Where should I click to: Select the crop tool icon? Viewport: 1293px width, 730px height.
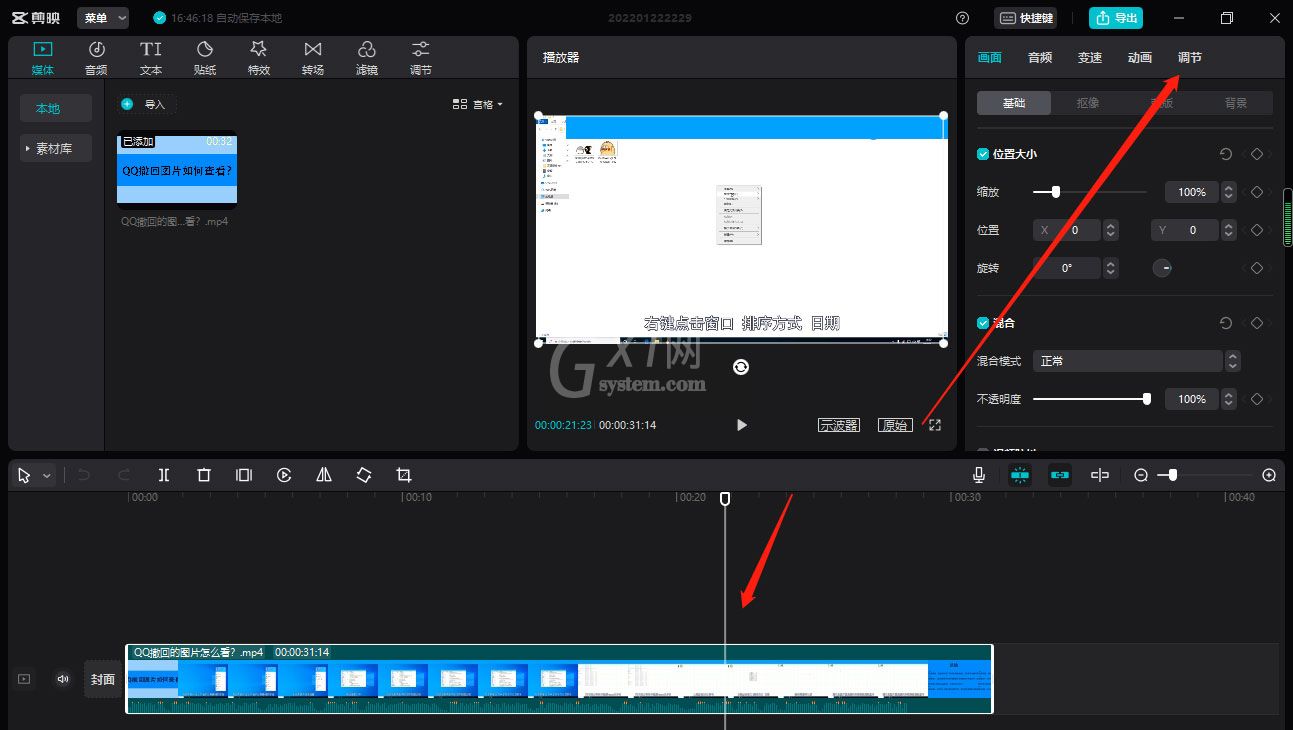(x=404, y=475)
